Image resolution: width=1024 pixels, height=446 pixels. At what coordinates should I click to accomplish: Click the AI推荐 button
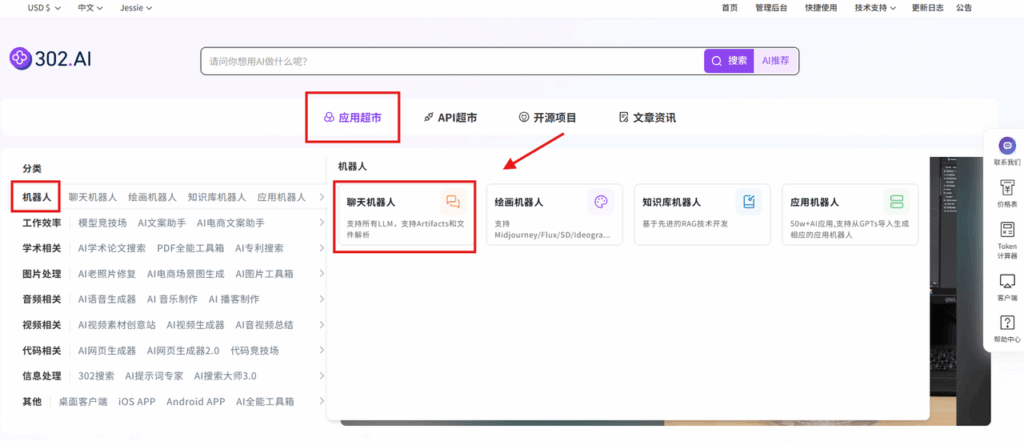tap(776, 61)
